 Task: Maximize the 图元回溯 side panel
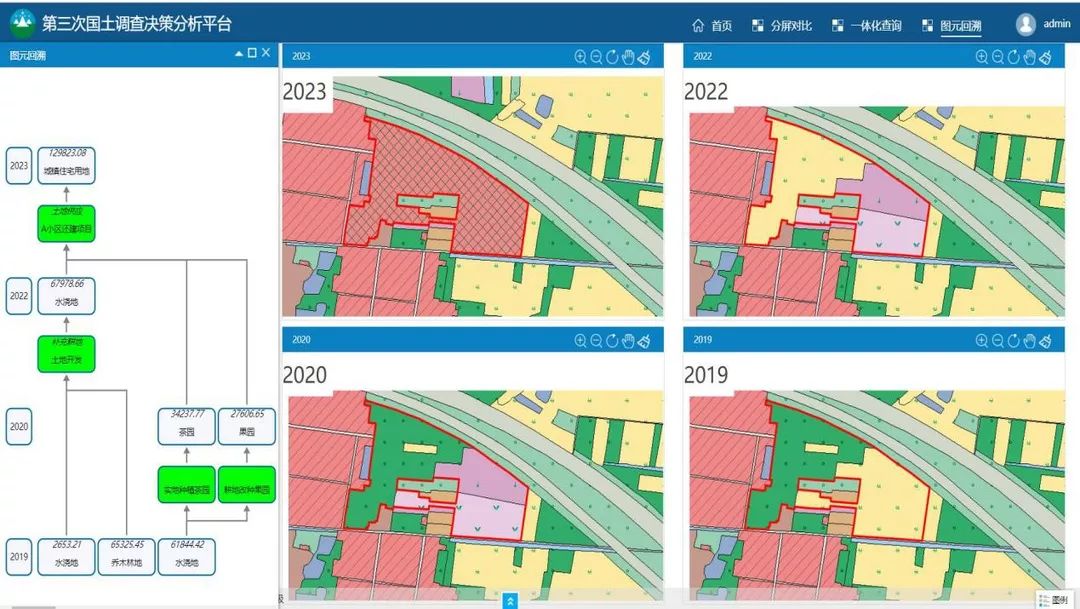[x=252, y=53]
